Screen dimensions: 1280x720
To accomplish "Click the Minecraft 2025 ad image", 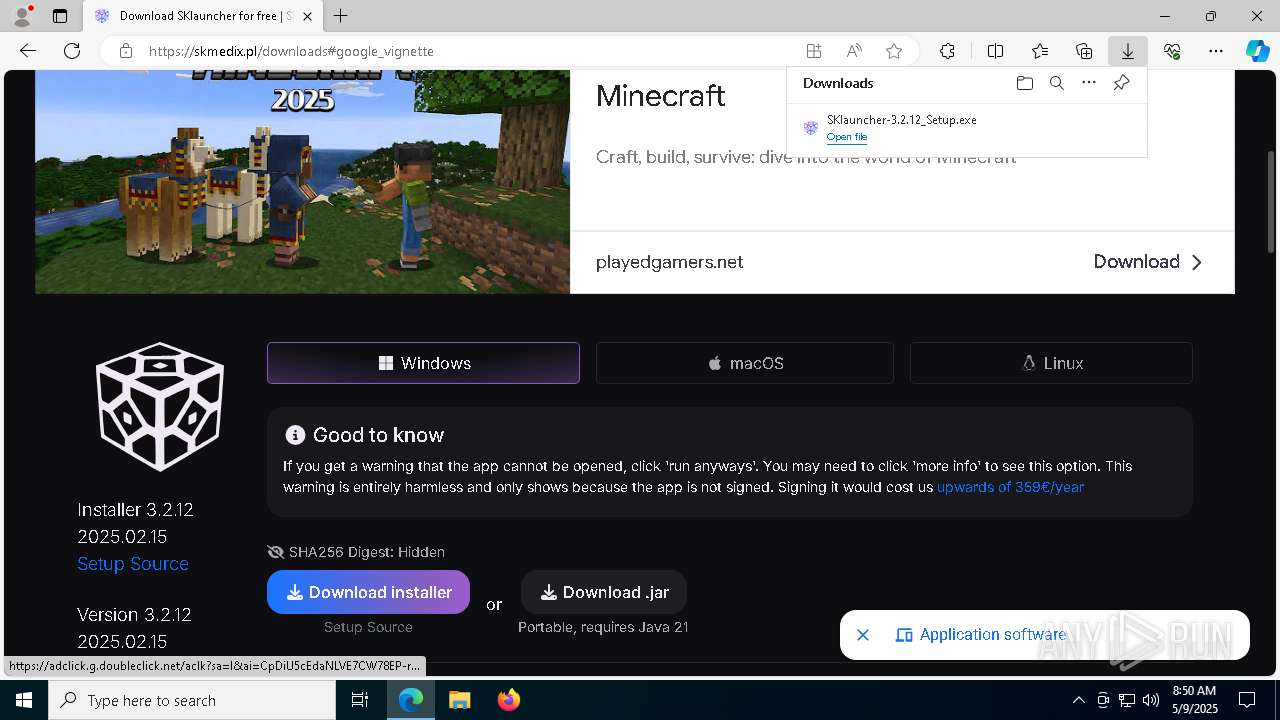I will pyautogui.click(x=302, y=181).
